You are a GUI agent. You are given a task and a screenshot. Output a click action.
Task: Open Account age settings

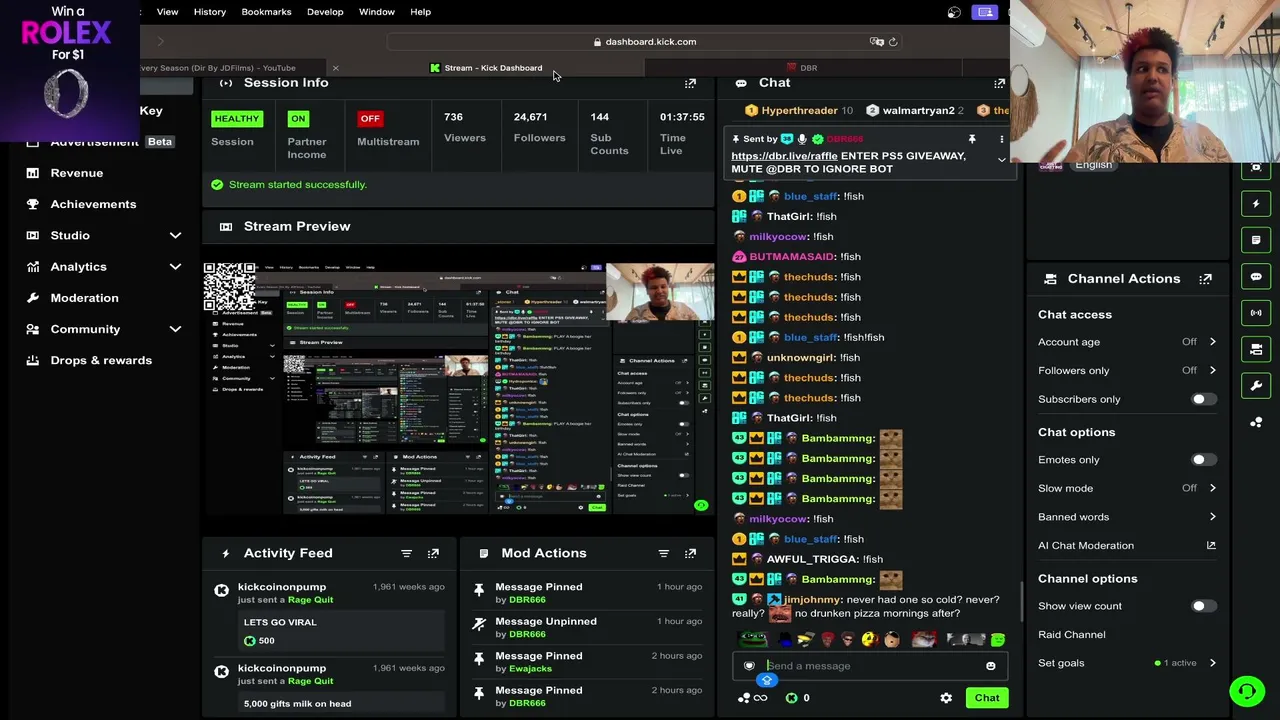(1126, 342)
